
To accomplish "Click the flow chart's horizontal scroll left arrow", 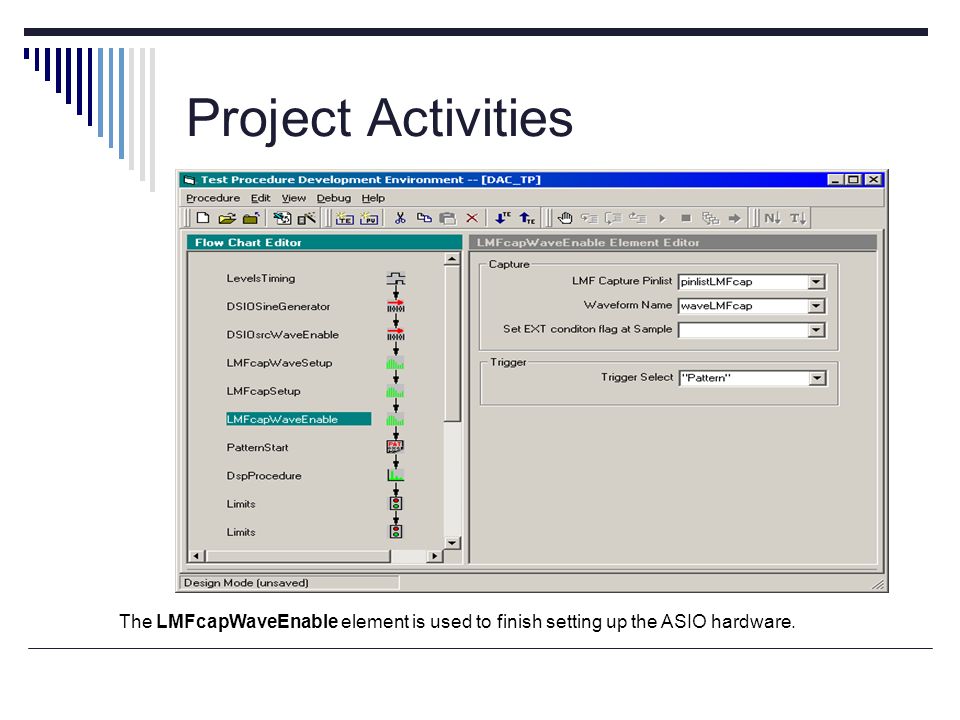I will tap(197, 556).
